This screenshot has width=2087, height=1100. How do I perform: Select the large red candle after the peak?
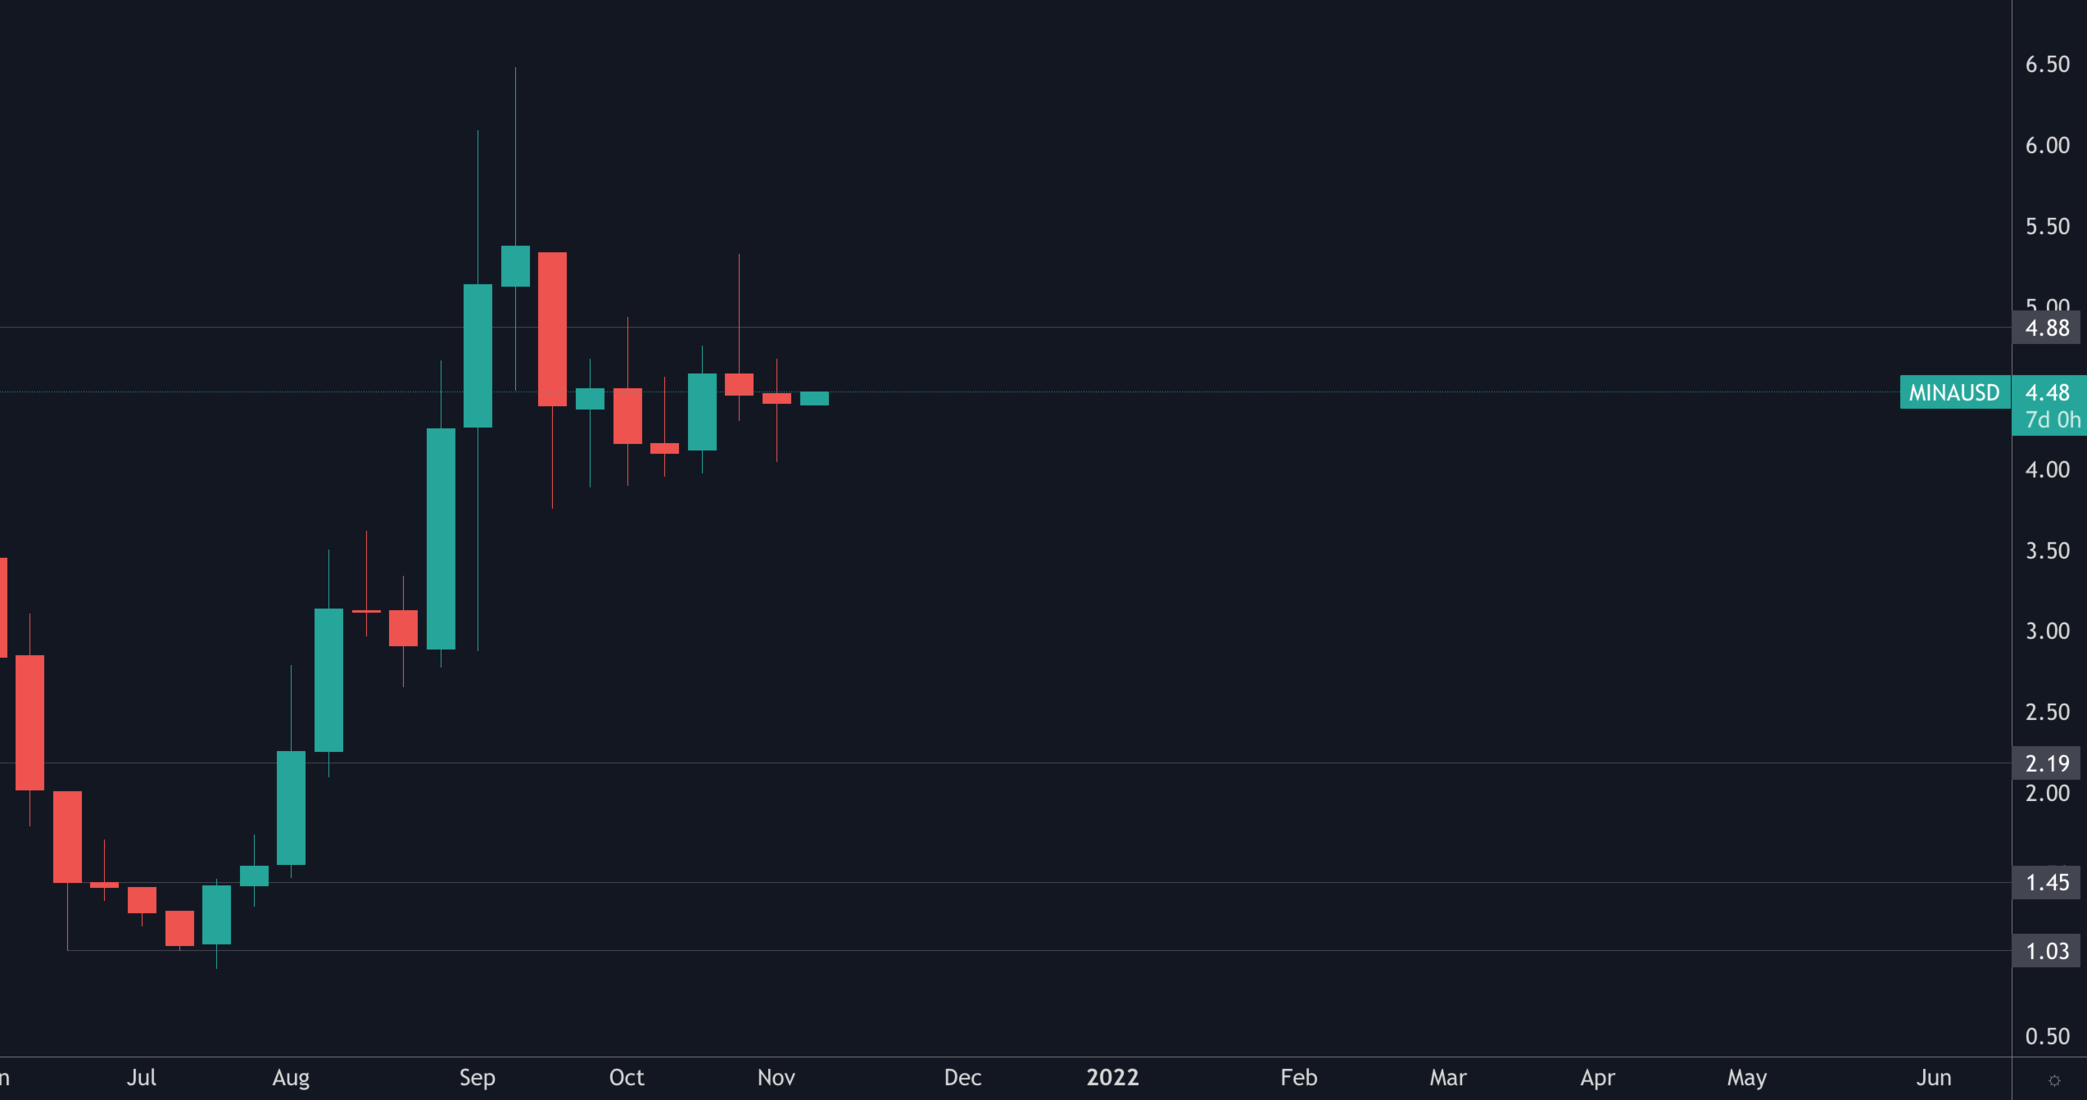pos(552,329)
